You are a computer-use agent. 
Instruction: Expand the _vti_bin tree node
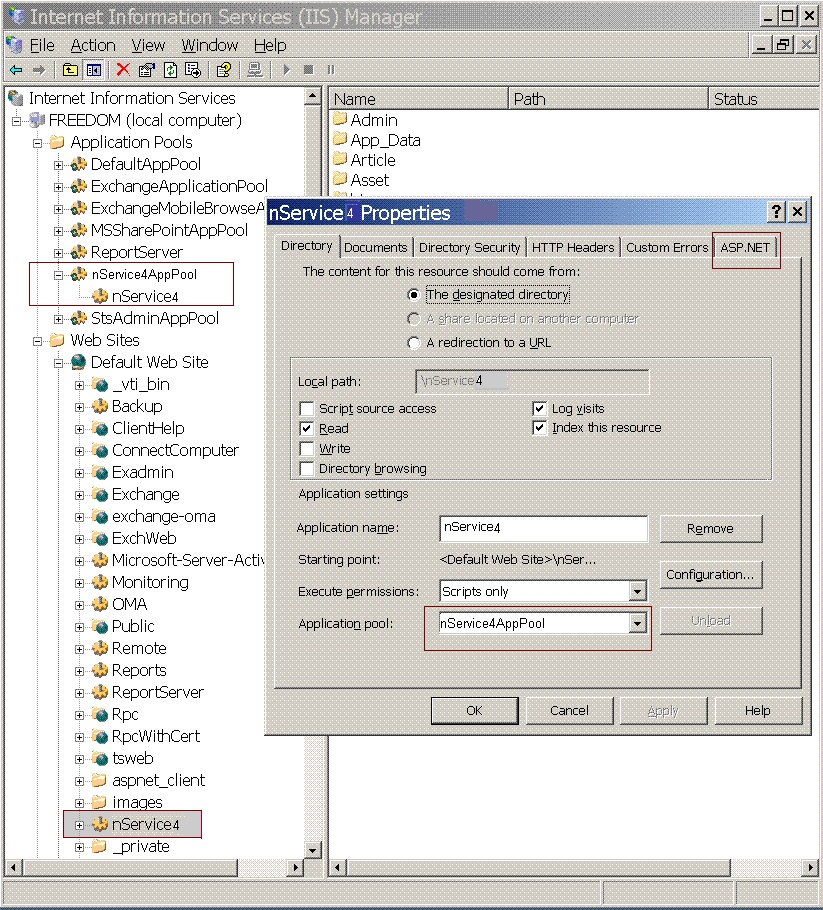pos(80,385)
